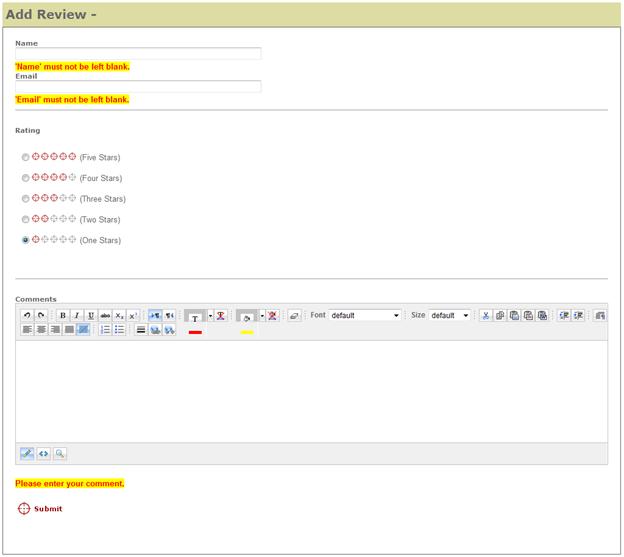Click the background color paint bucket button
The image size is (624, 557).
tap(247, 316)
